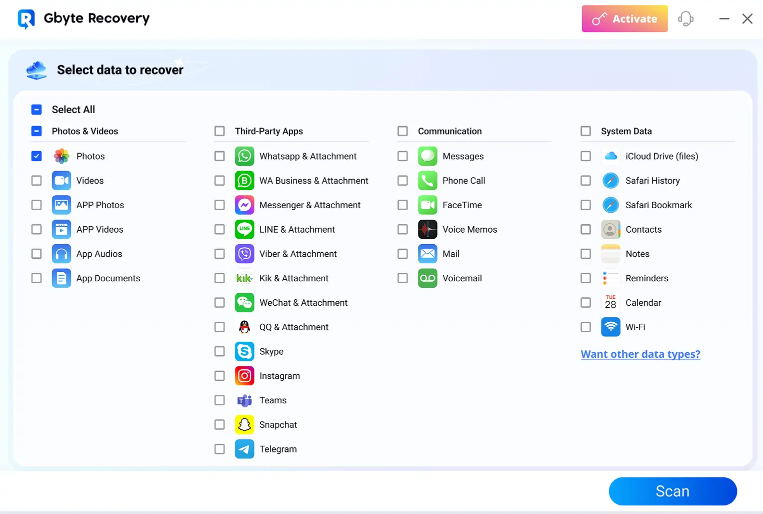
Task: Click the Wi-Fi icon in System Data
Action: [610, 327]
